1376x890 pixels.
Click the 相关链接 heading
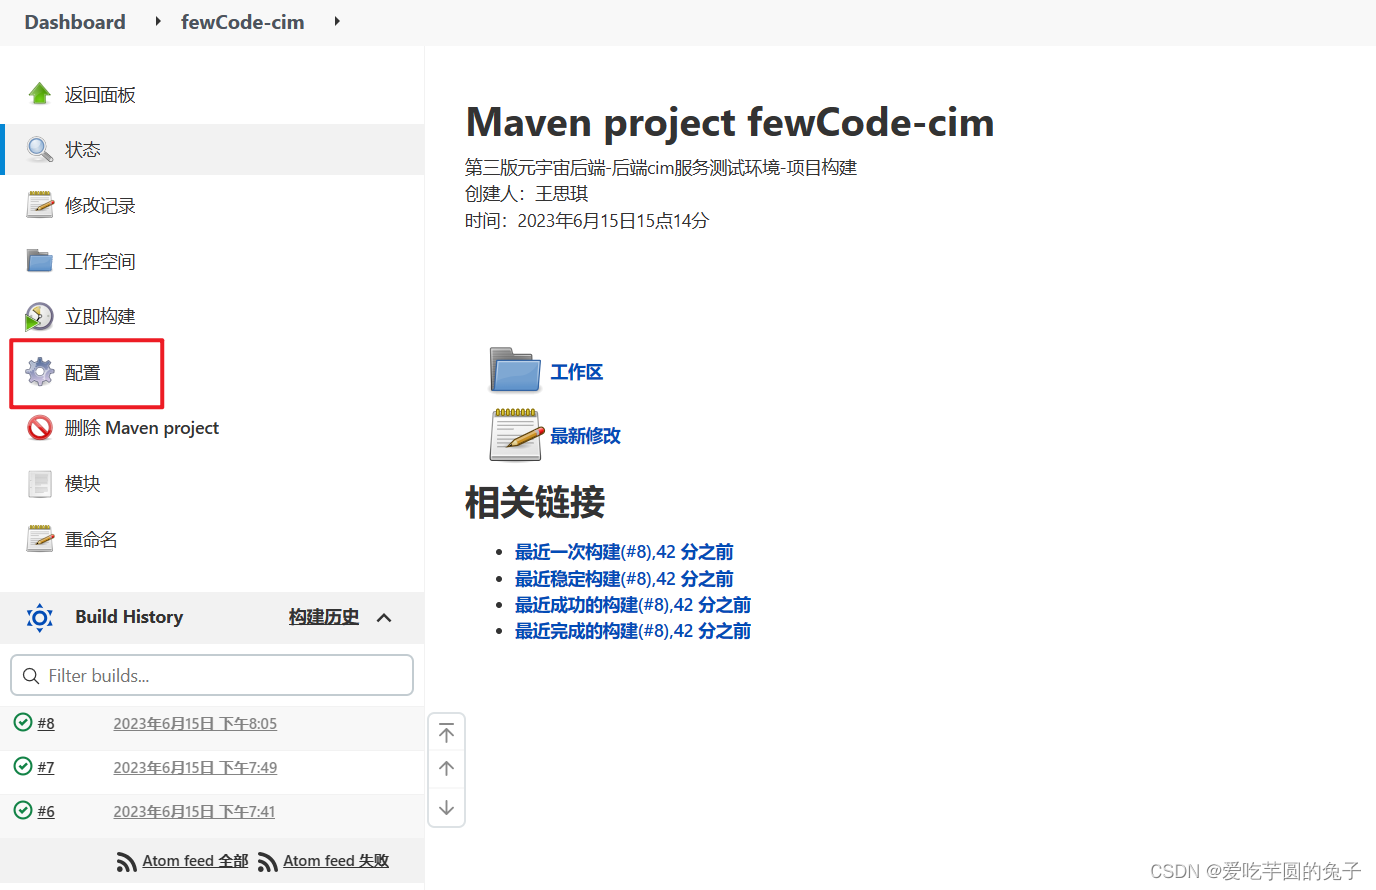tap(535, 502)
